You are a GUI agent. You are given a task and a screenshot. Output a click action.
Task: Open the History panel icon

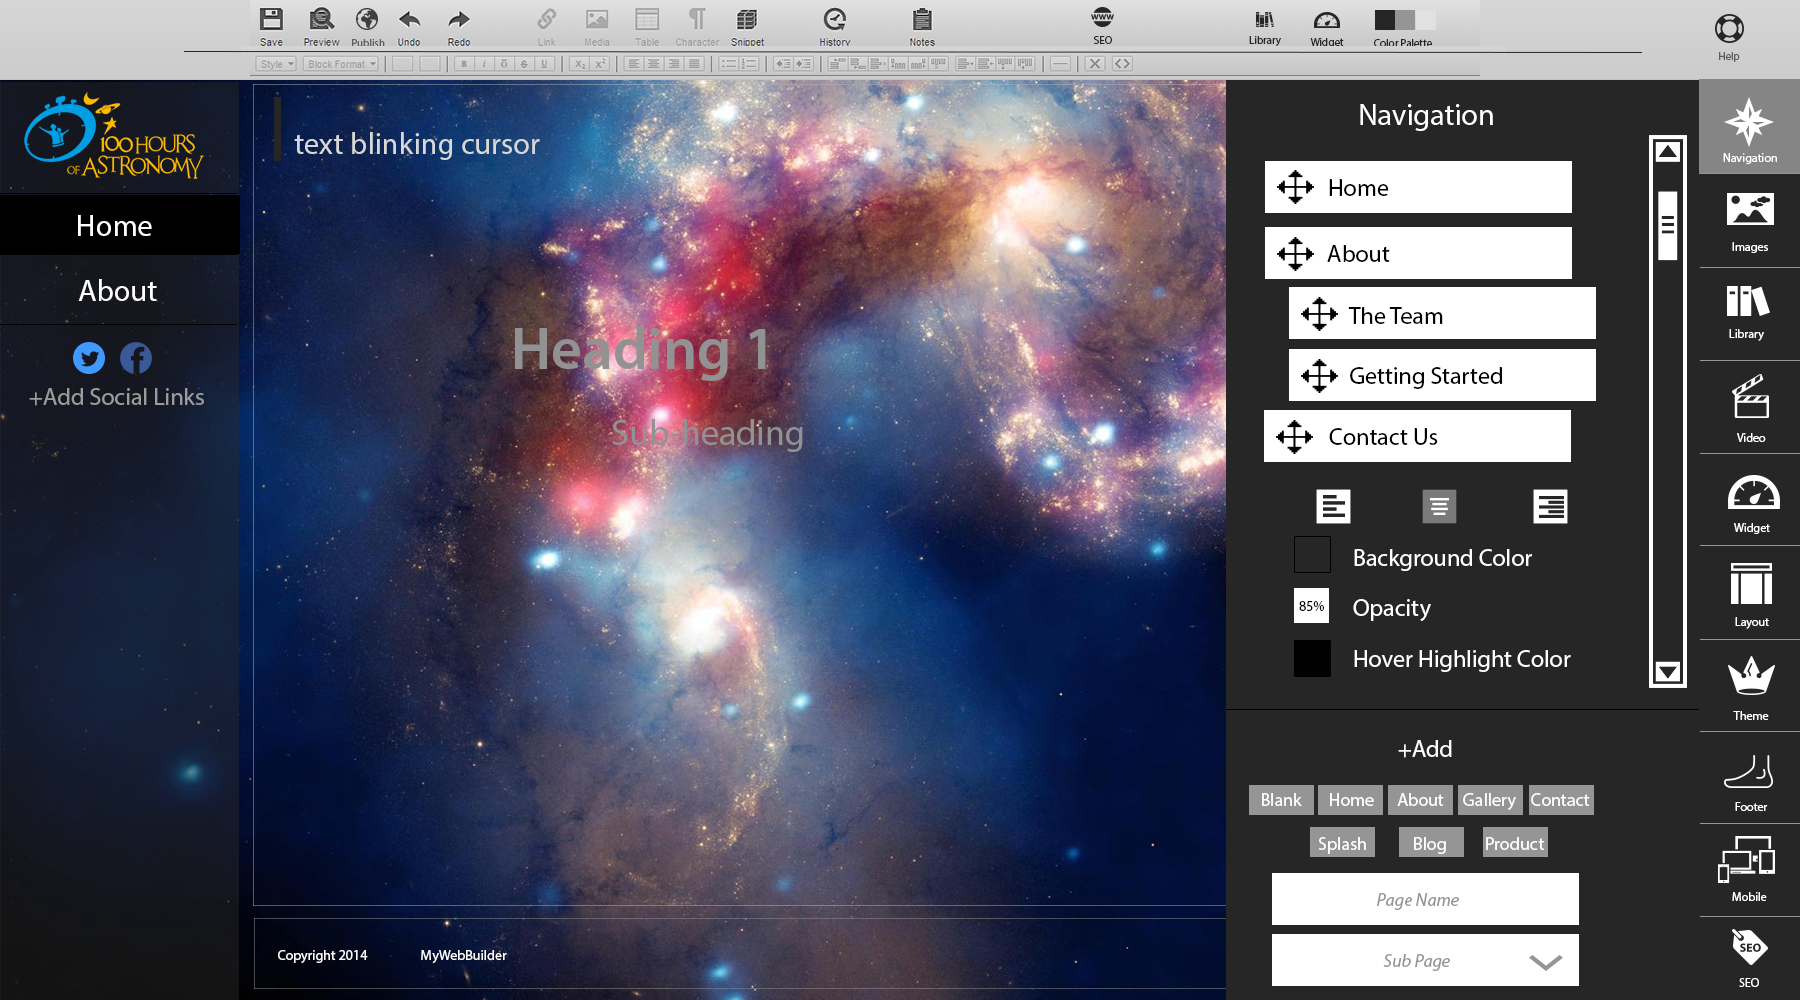[x=835, y=19]
